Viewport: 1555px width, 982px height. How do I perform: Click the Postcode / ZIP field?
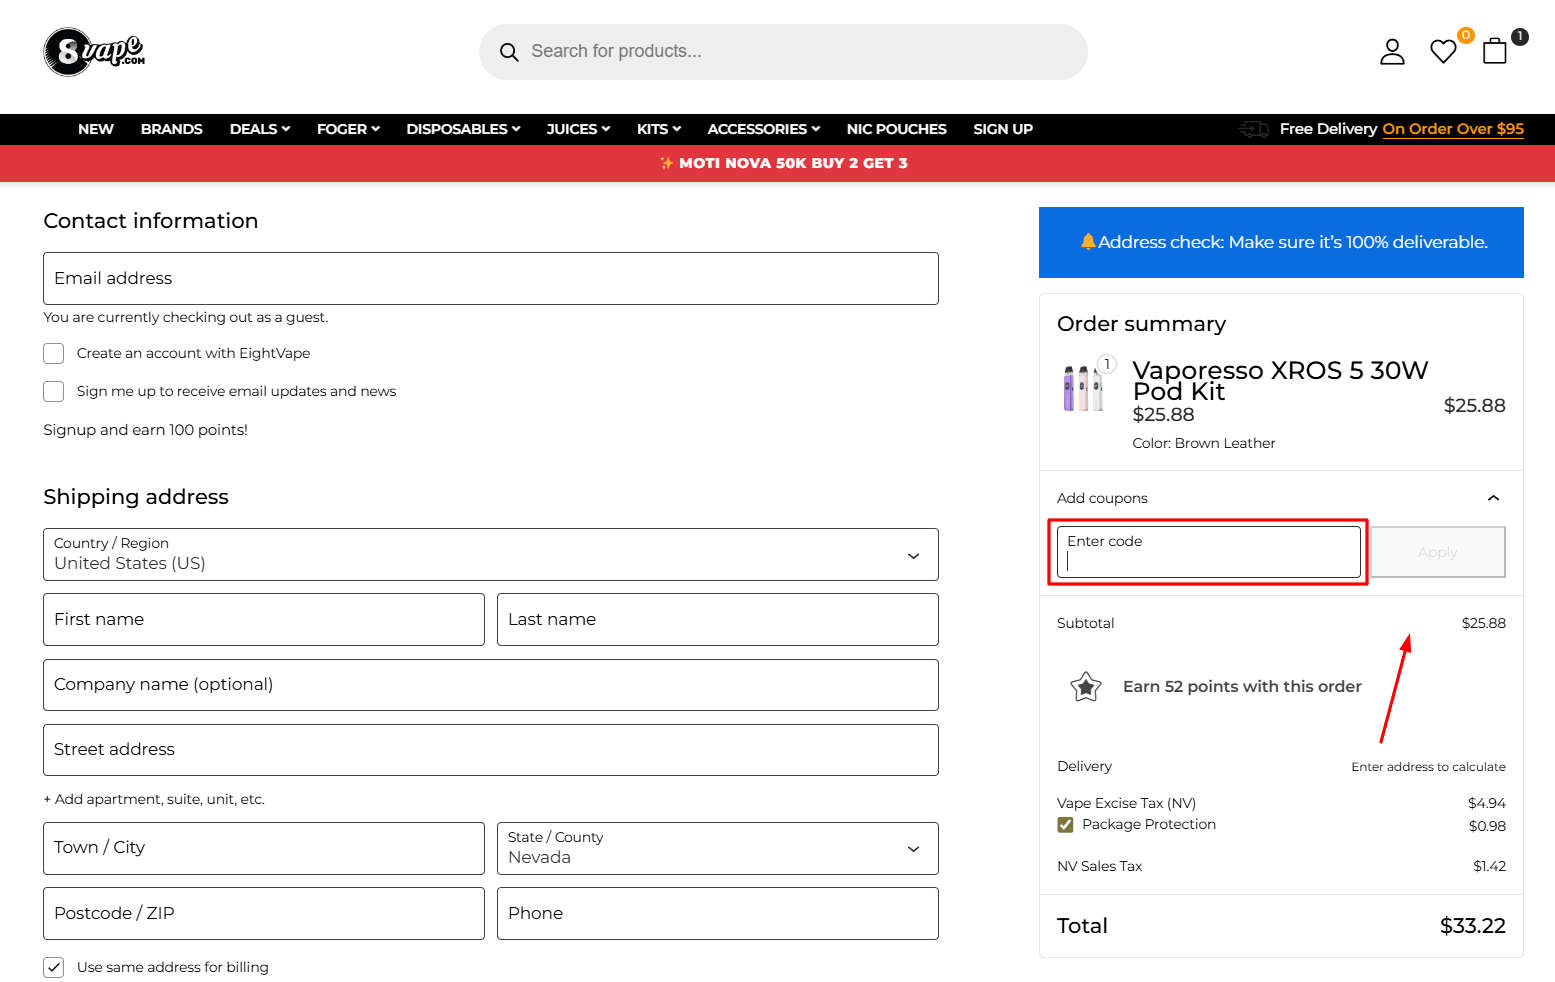pyautogui.click(x=264, y=914)
